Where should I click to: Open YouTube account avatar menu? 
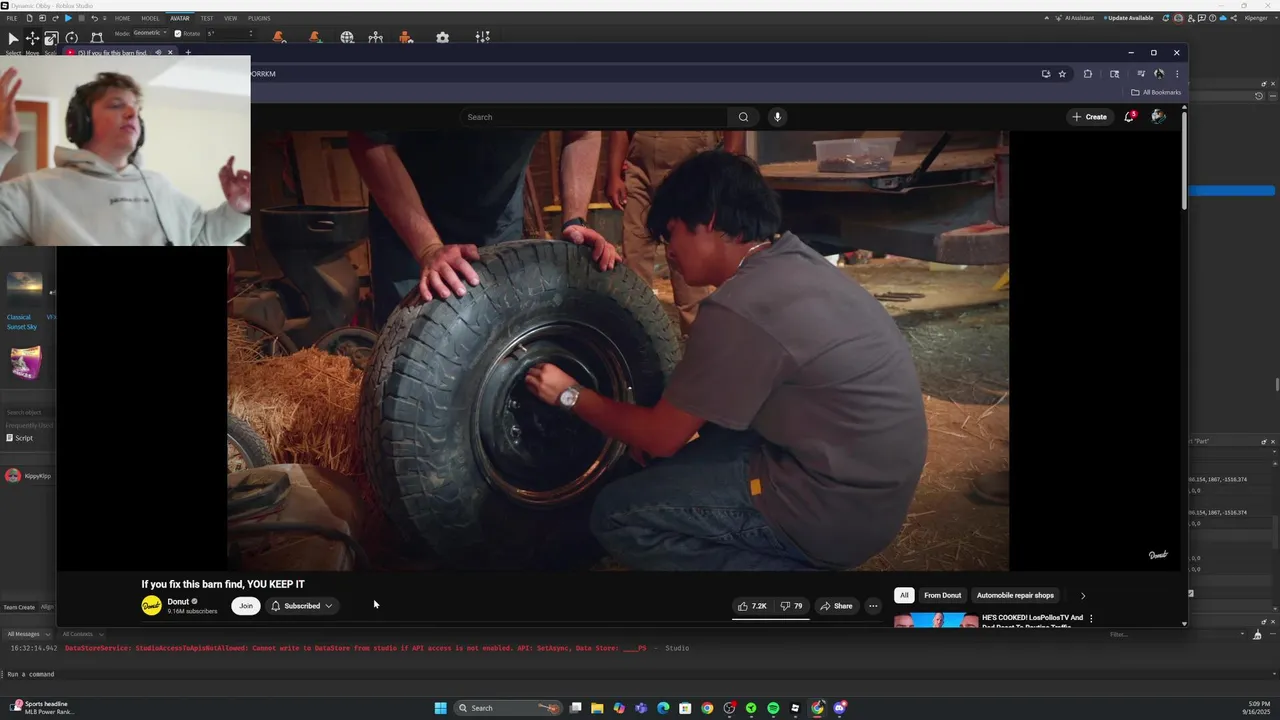coord(1158,117)
